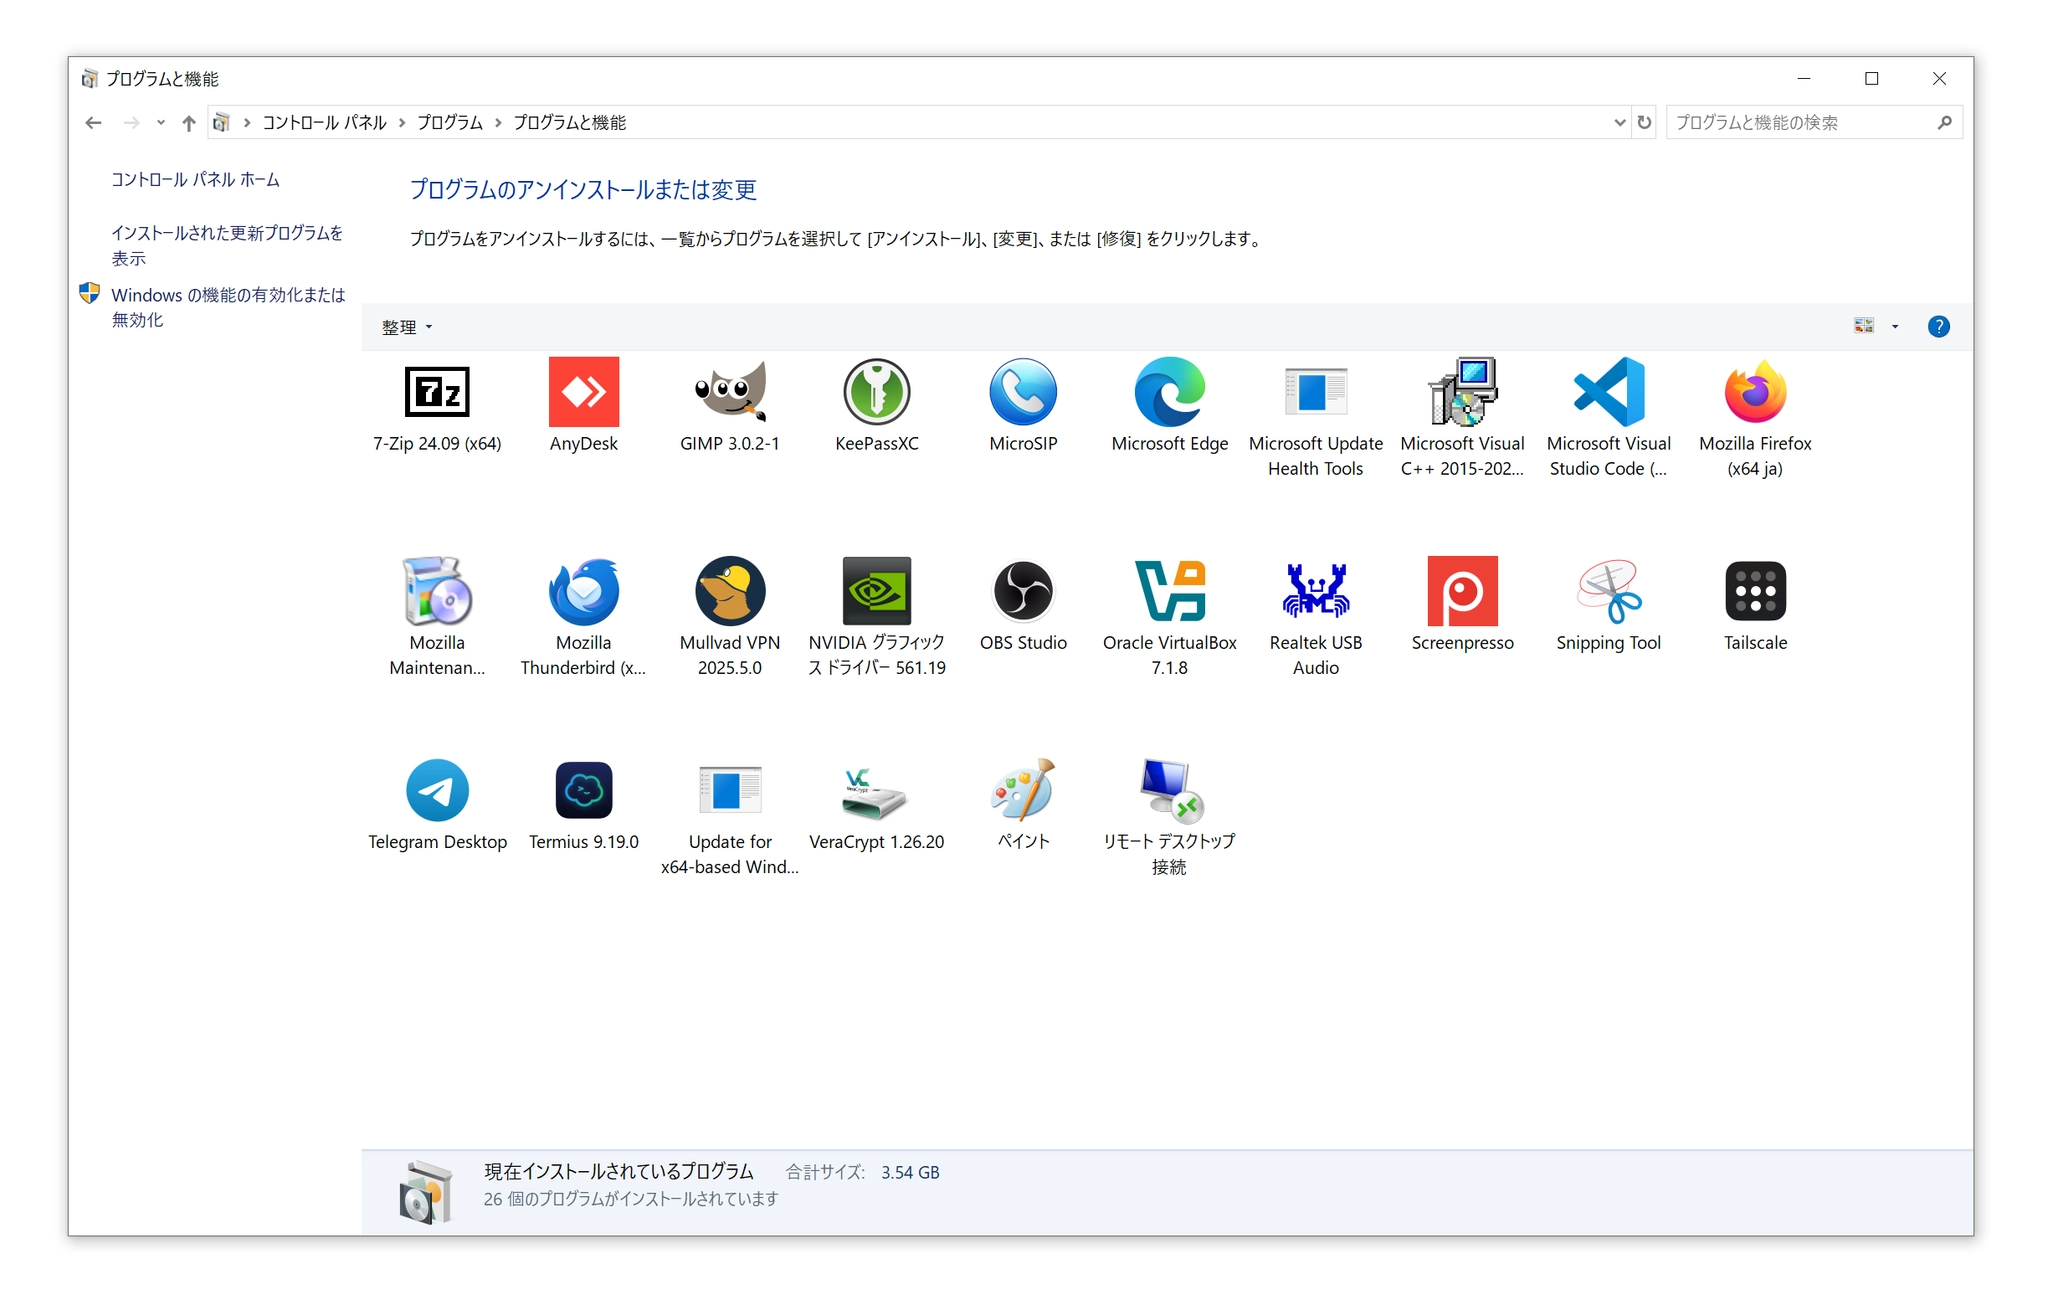Click the 合計サイズ 3.54 GB text
The height and width of the screenshot is (1306, 2048).
tap(862, 1172)
